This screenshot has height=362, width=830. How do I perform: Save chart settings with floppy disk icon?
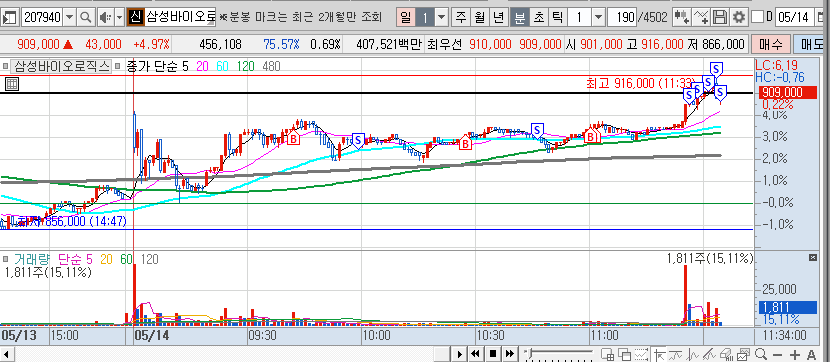pyautogui.click(x=719, y=17)
